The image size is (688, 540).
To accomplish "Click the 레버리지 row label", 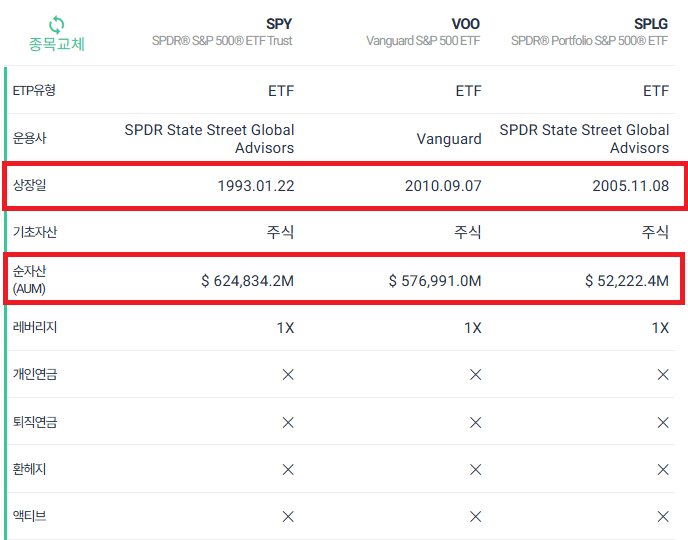I will pyautogui.click(x=35, y=327).
